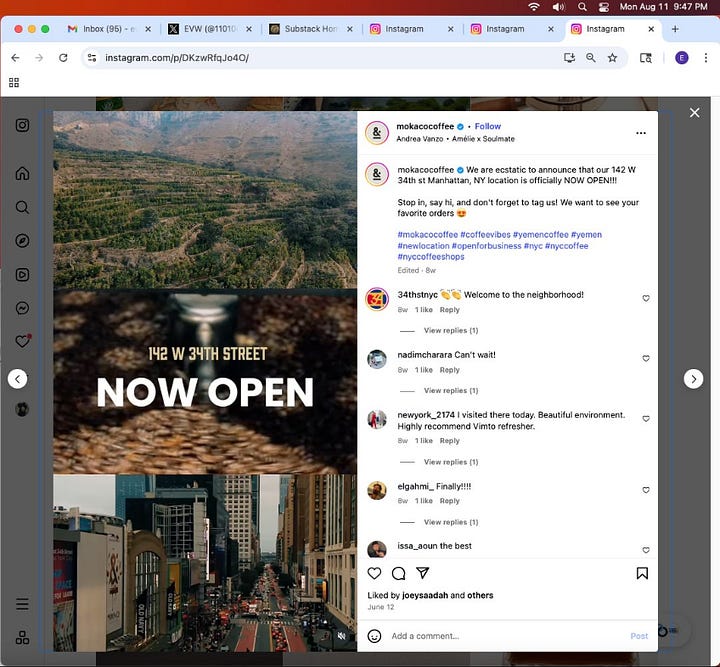Switch to the Gmail Inbox tab
Viewport: 720px width, 667px height.
[109, 29]
